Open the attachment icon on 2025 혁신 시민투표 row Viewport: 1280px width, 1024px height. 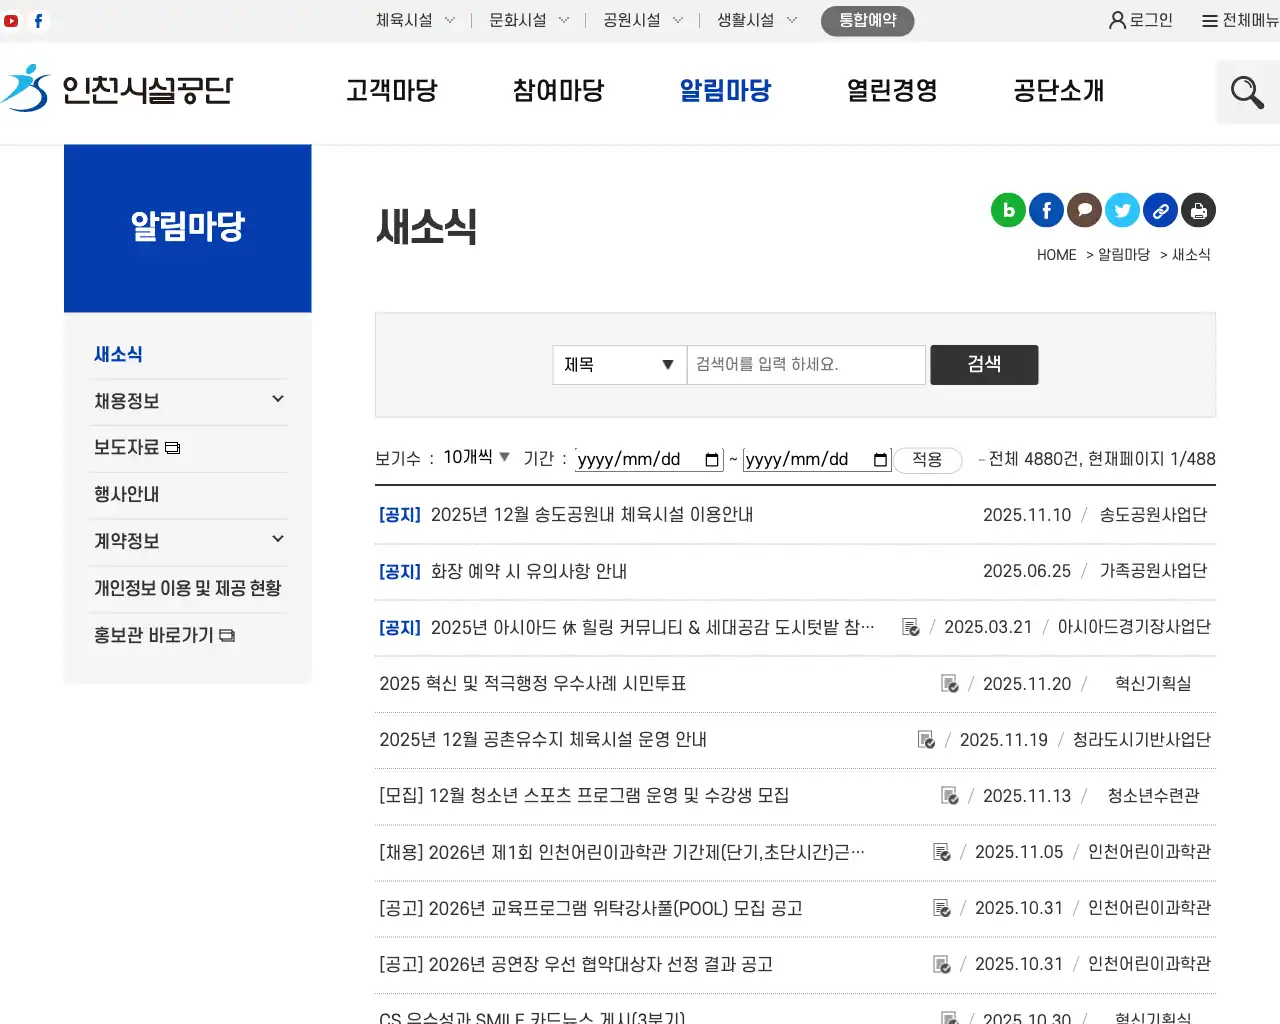pyautogui.click(x=948, y=683)
